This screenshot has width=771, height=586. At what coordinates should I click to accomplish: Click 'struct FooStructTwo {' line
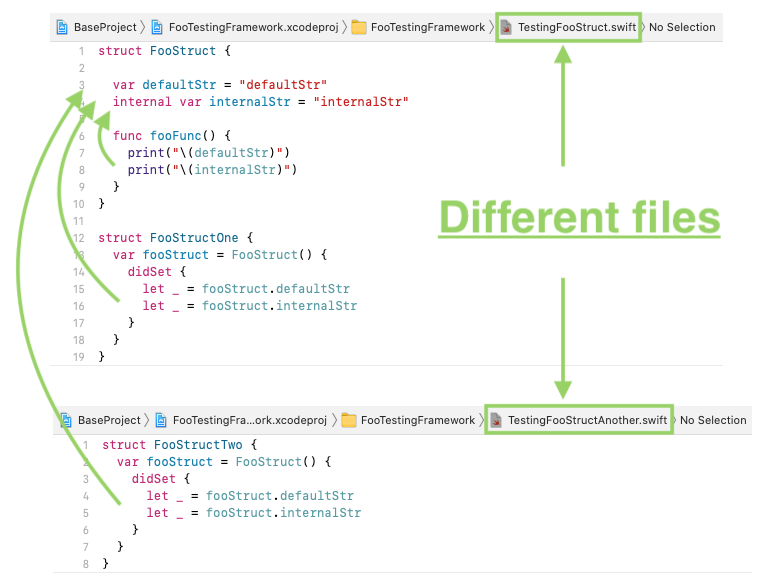[x=179, y=445]
